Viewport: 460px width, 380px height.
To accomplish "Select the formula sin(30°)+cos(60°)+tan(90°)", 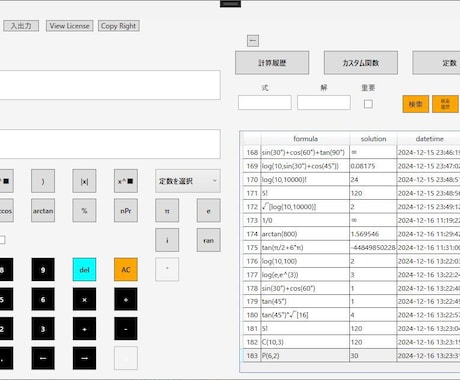I will 305,152.
